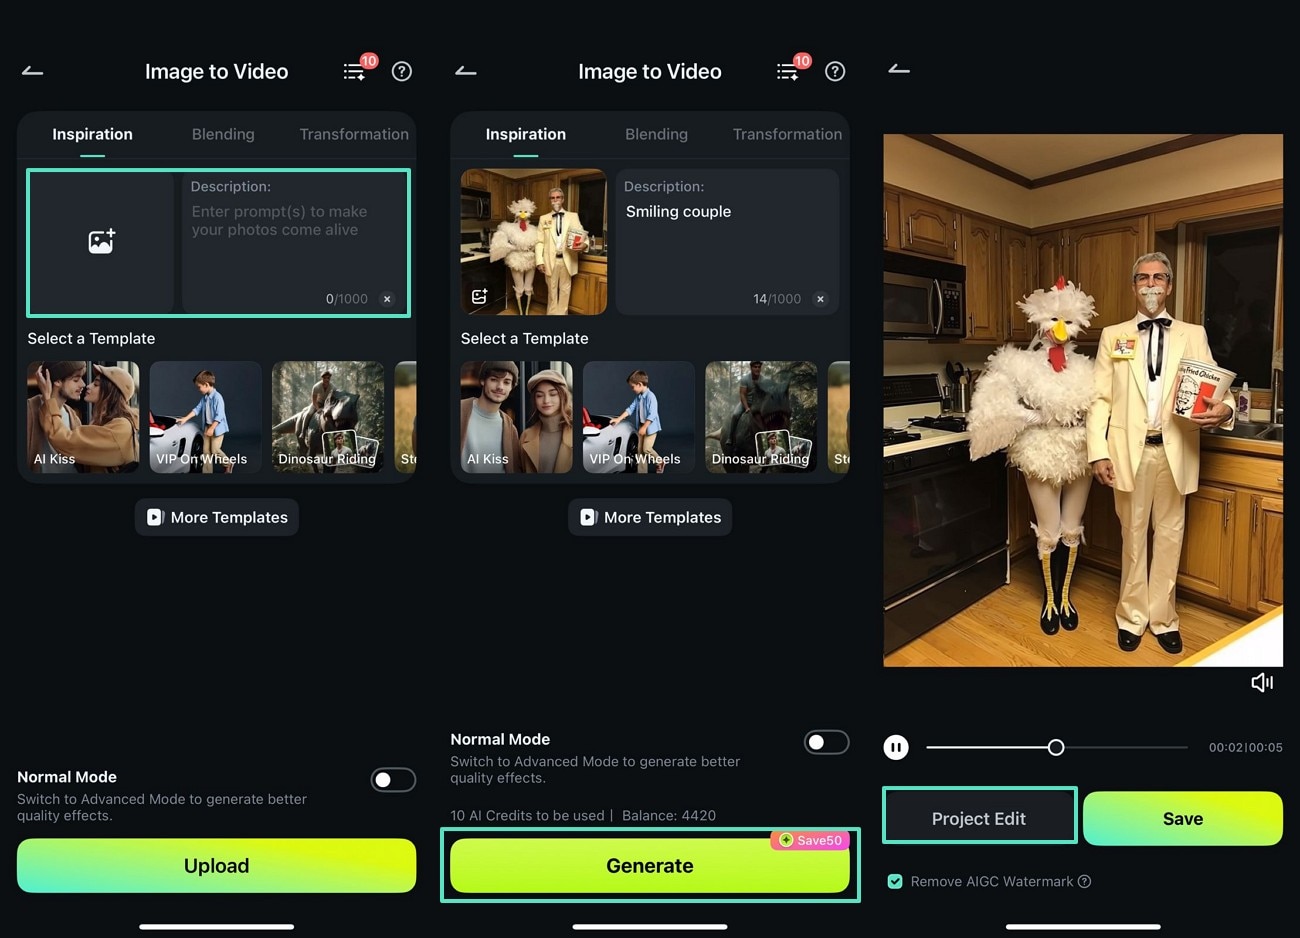Viewport: 1300px width, 938px height.
Task: Open the Transformation tab
Action: (x=353, y=134)
